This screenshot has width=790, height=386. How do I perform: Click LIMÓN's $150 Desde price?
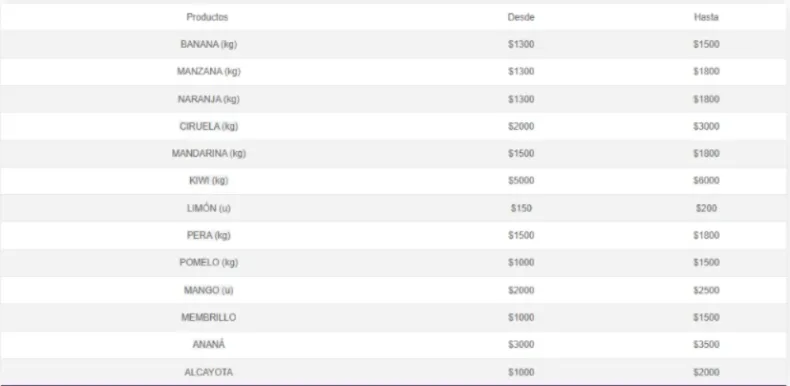521,208
